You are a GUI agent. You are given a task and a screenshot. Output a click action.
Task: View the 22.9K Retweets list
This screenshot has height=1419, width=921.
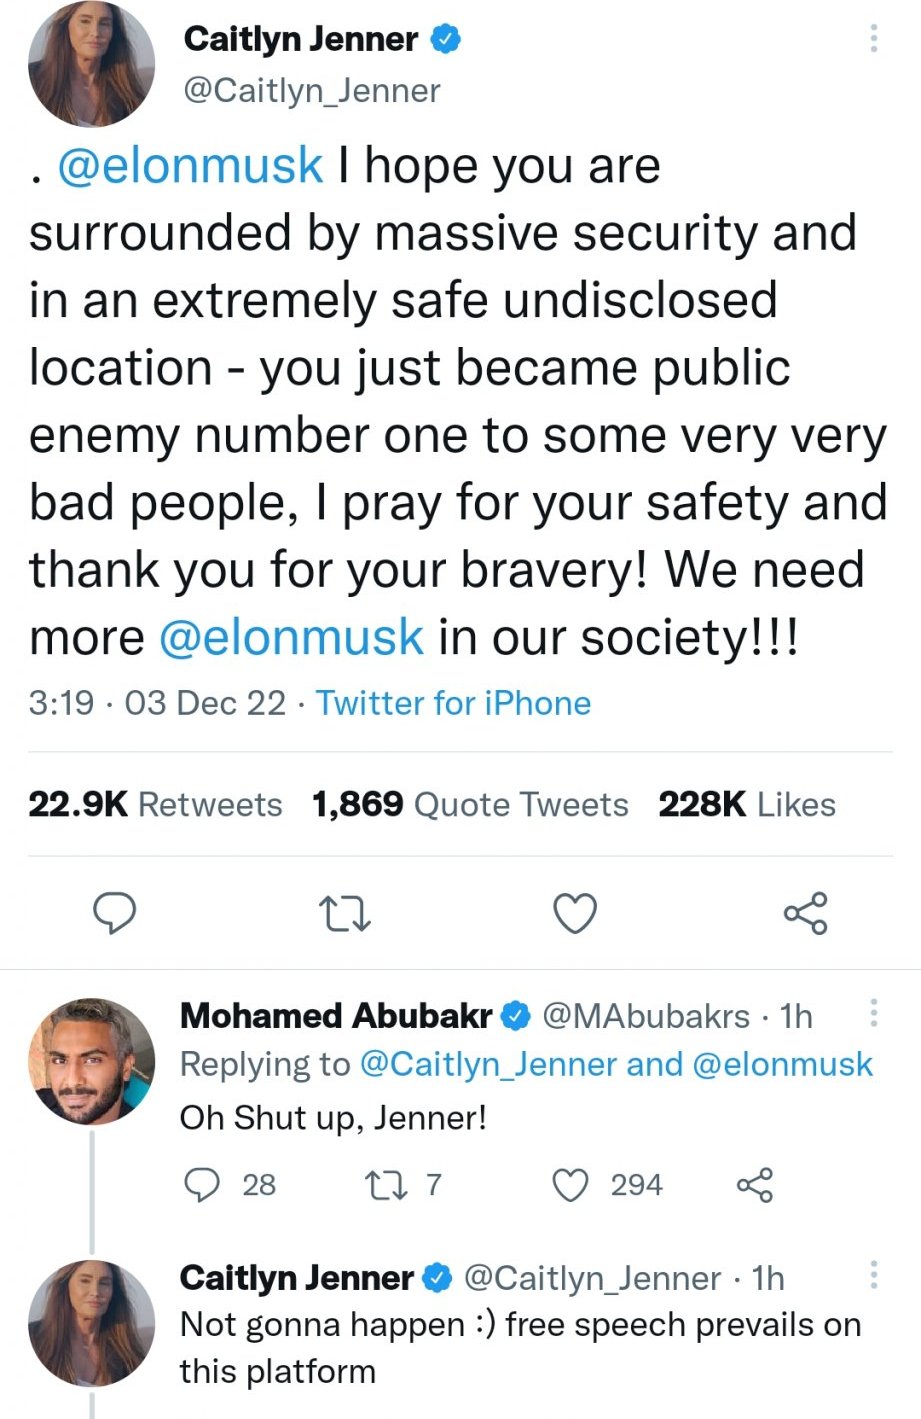[x=155, y=804]
